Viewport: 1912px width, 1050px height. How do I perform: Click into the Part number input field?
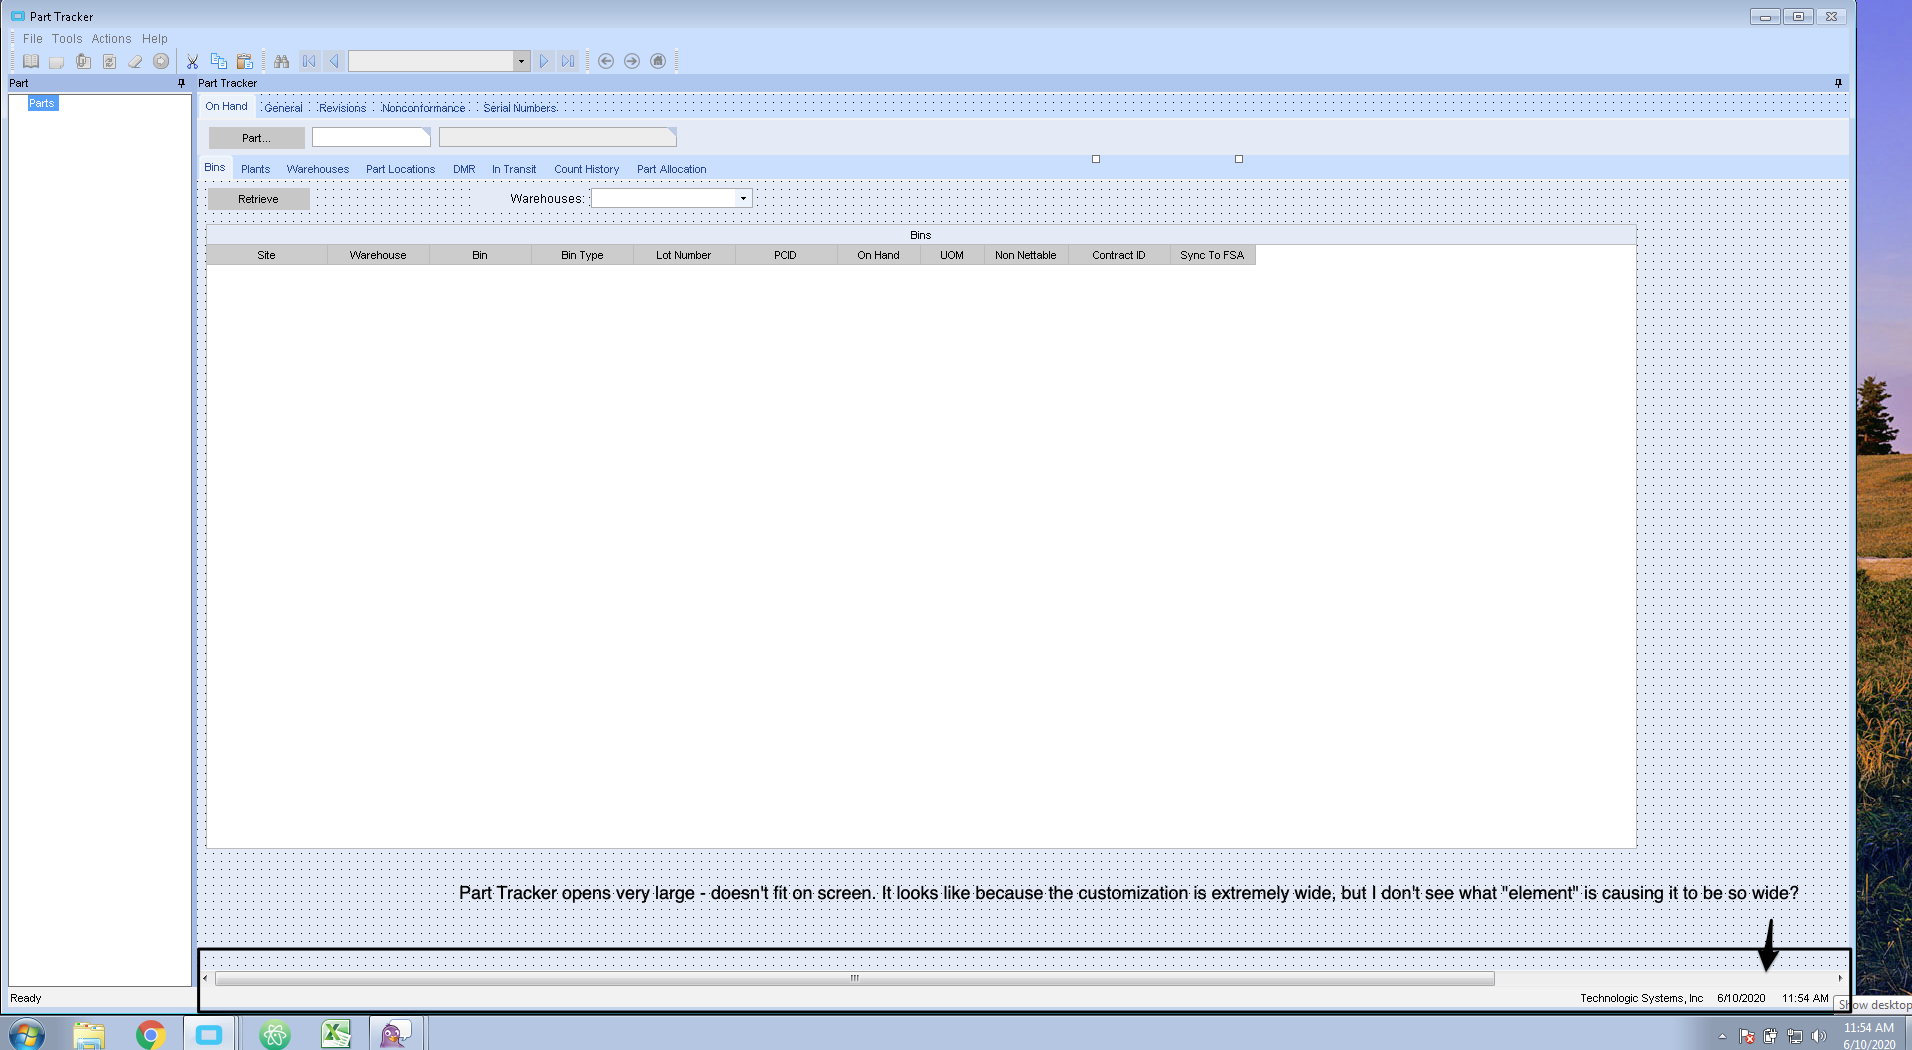coord(371,137)
